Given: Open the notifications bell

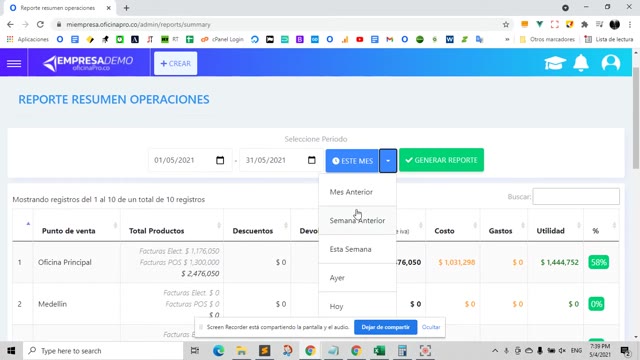Looking at the screenshot, I should [581, 63].
